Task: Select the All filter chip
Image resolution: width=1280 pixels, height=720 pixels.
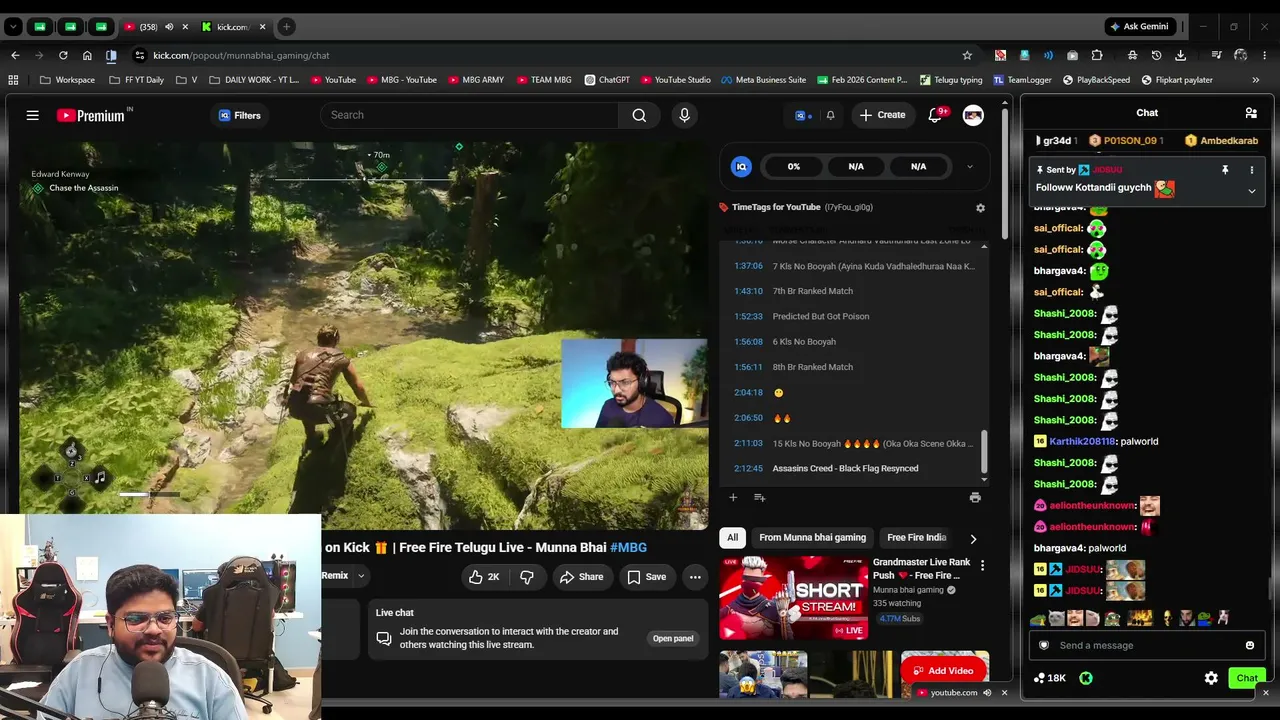Action: pyautogui.click(x=732, y=538)
